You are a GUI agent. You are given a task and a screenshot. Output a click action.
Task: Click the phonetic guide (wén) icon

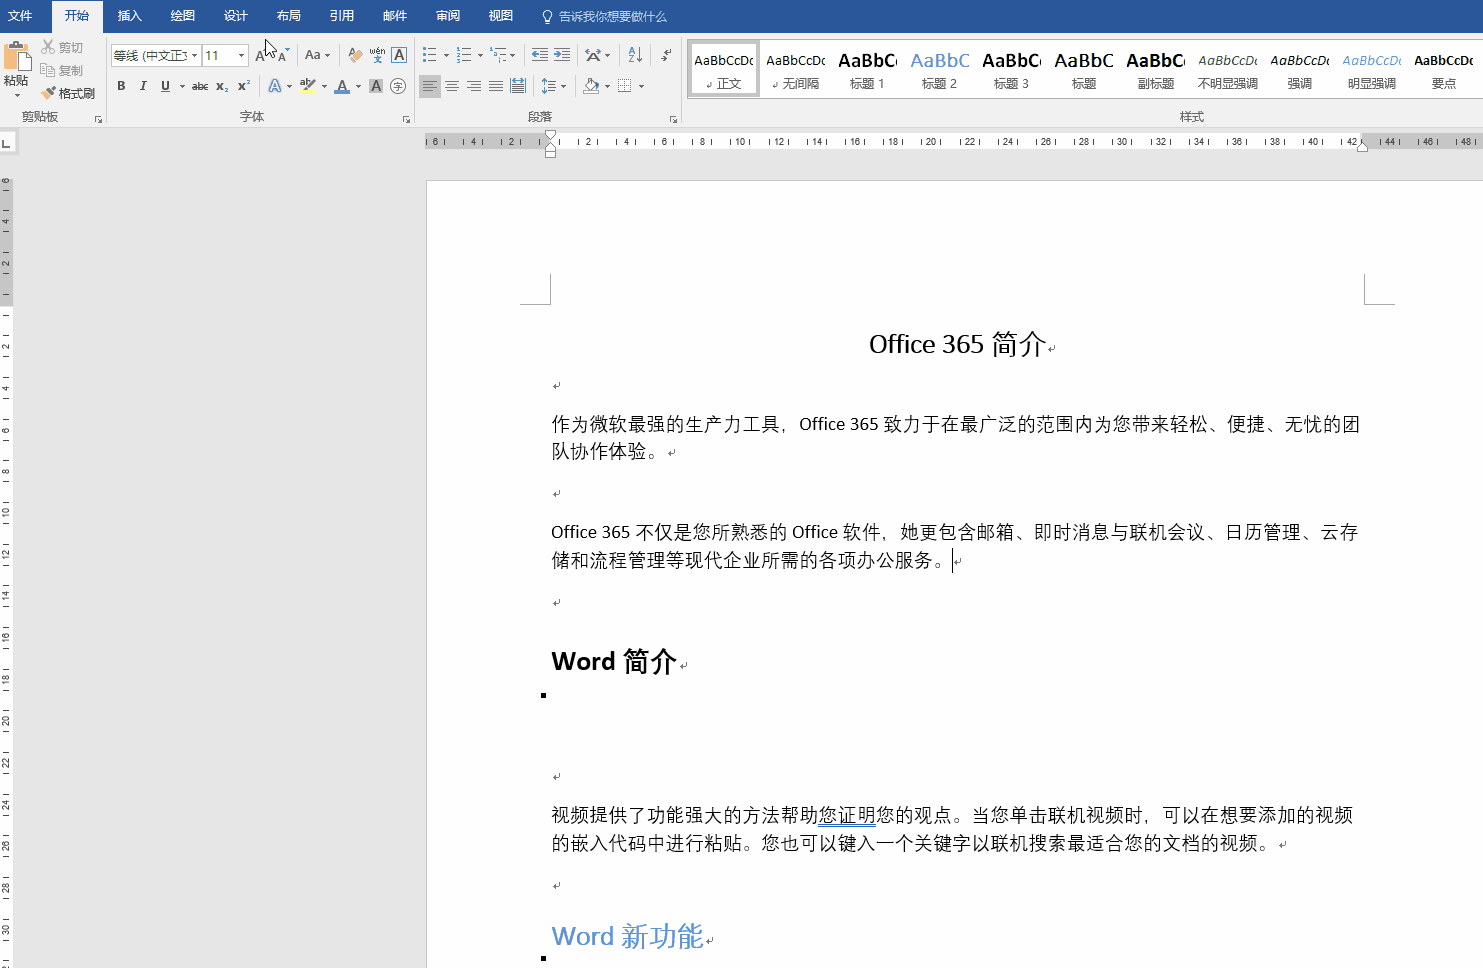(377, 55)
